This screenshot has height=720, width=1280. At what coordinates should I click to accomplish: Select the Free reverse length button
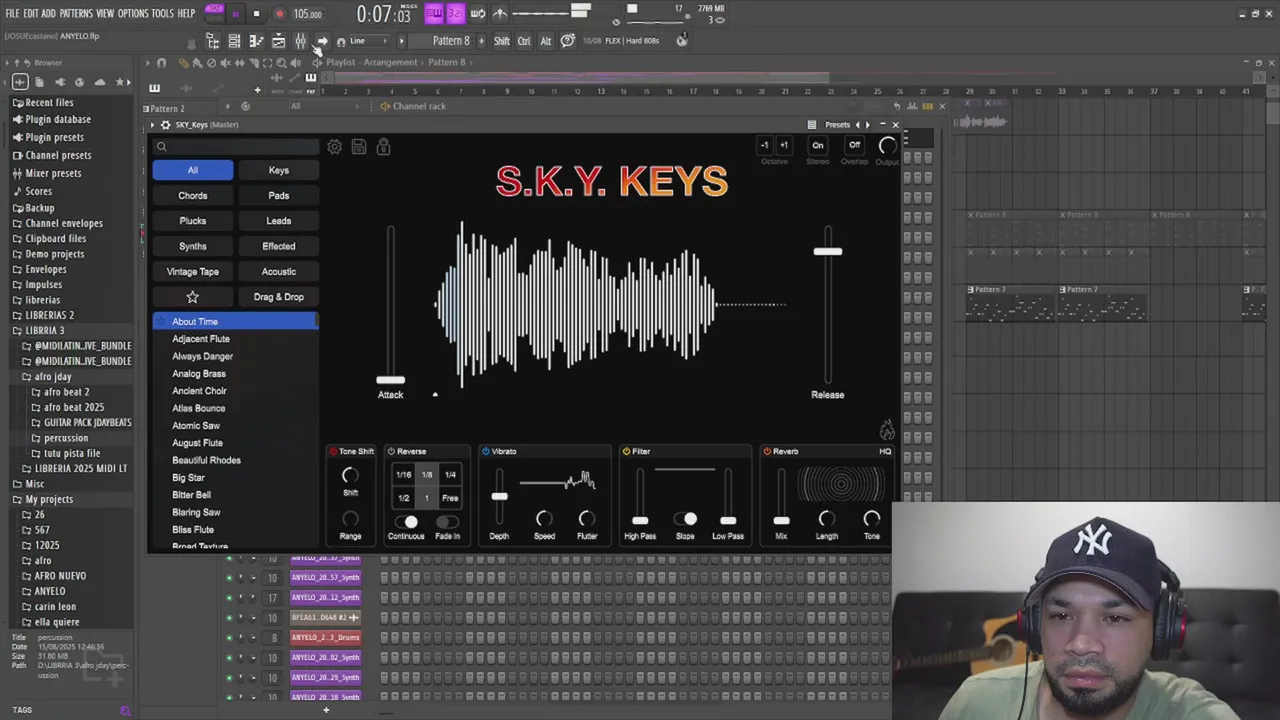point(450,498)
